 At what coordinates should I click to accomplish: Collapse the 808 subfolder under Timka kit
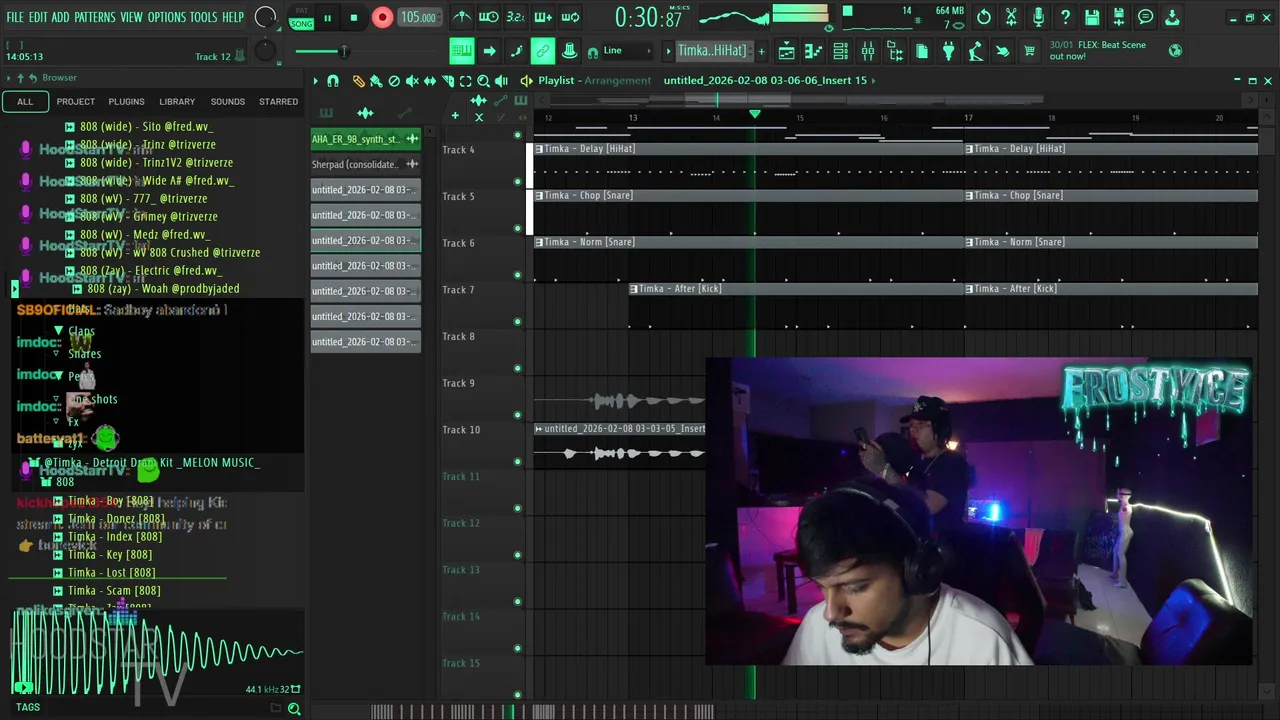(46, 481)
